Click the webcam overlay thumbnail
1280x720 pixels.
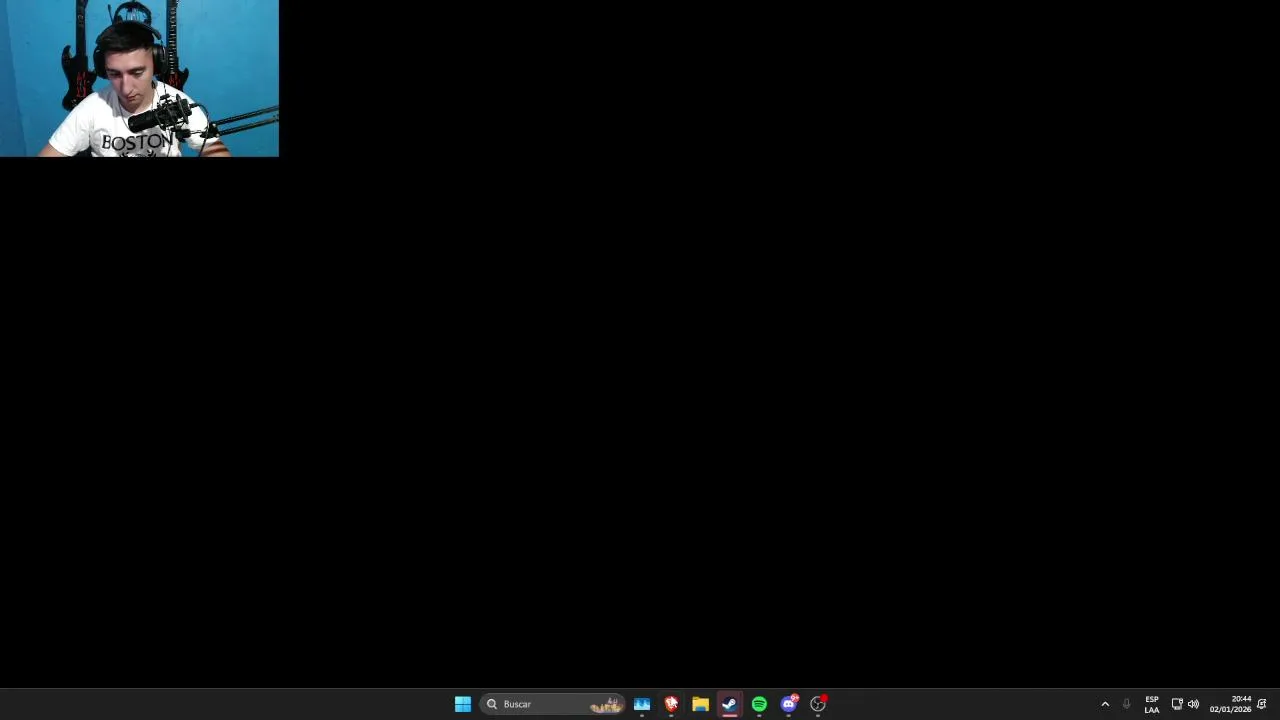click(139, 78)
